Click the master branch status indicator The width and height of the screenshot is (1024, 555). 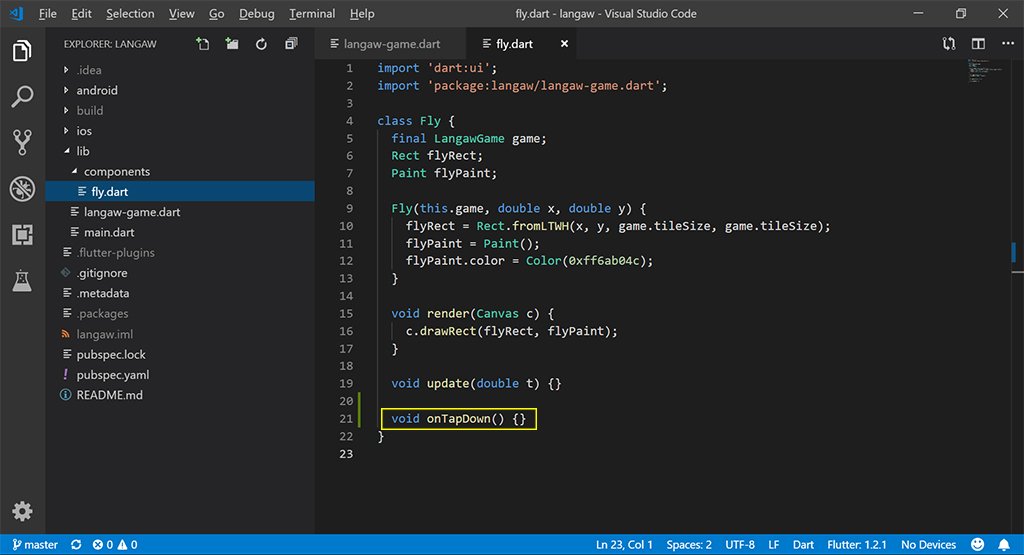(x=34, y=545)
